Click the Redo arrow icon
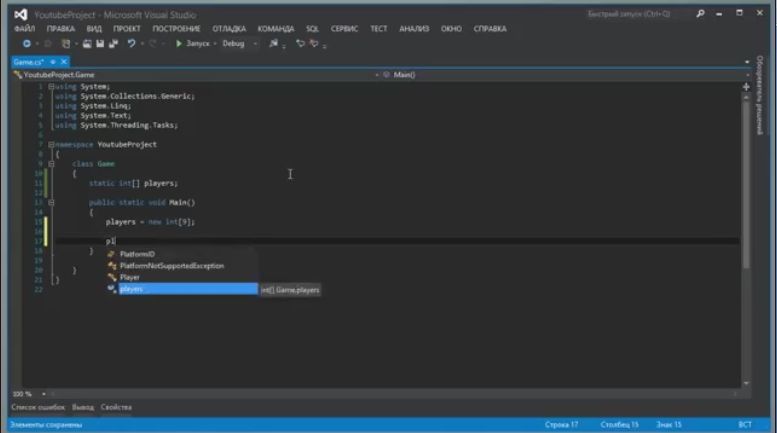 point(153,44)
